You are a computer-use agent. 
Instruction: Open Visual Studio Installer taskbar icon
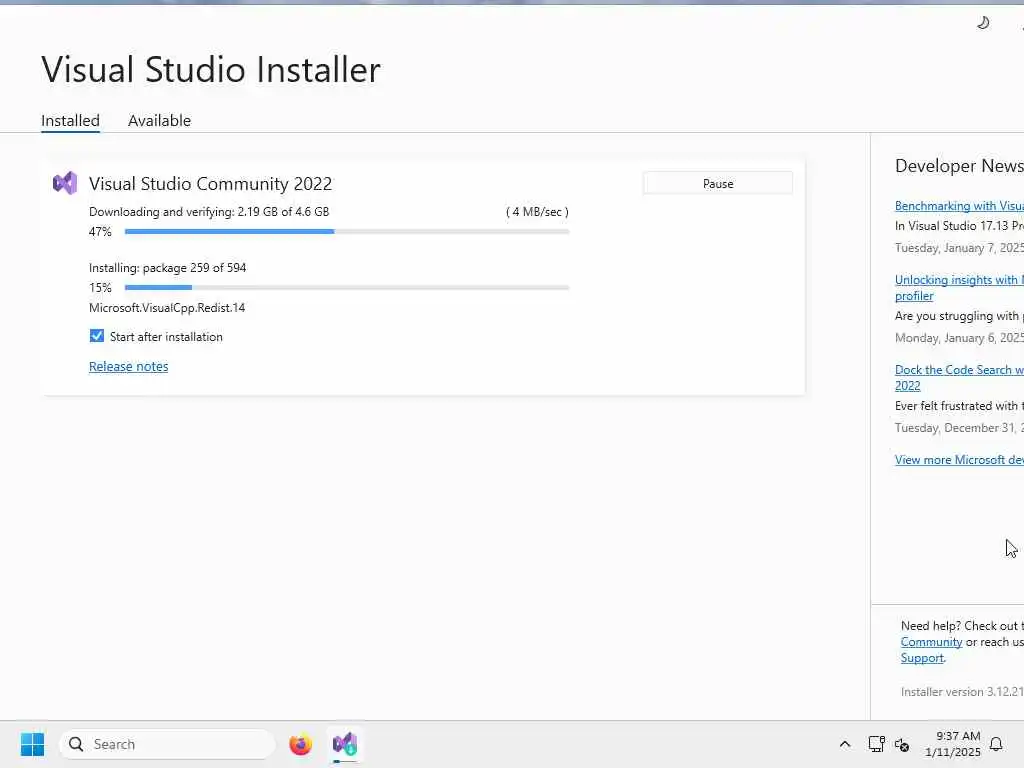pos(345,744)
